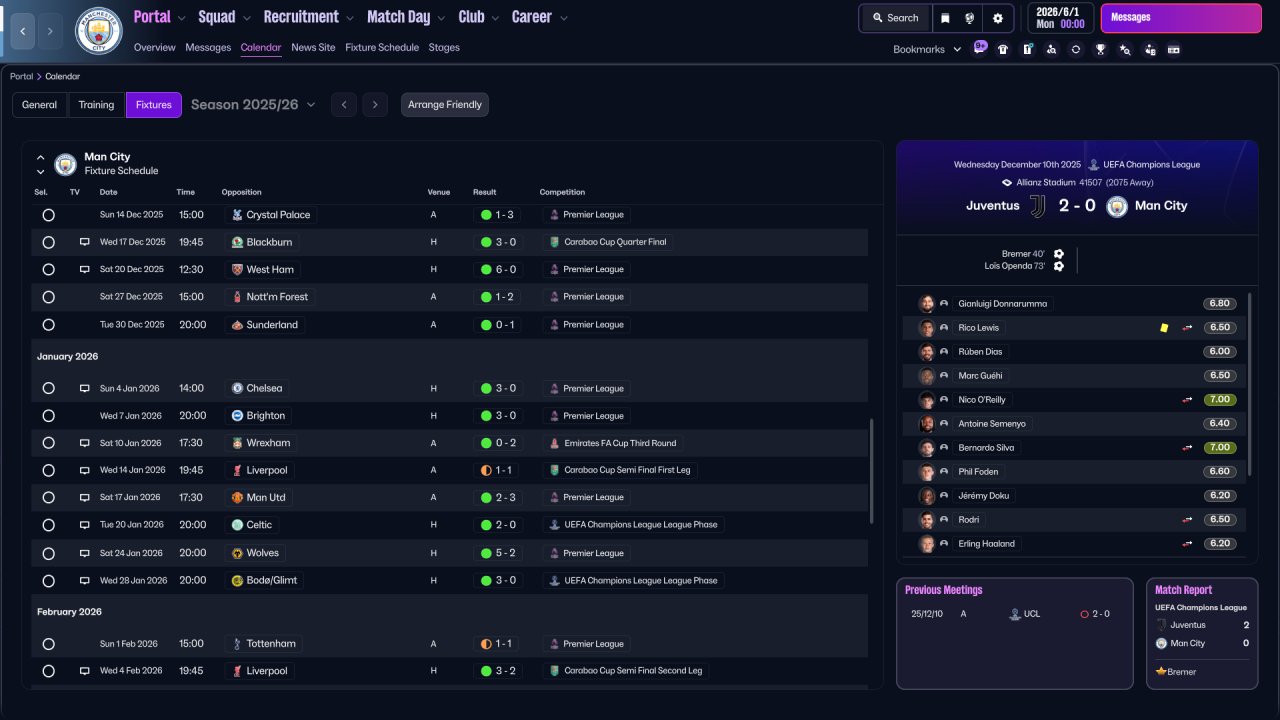Click the trophy icon in the bookmarks bar
This screenshot has height=720, width=1280.
coord(1100,49)
